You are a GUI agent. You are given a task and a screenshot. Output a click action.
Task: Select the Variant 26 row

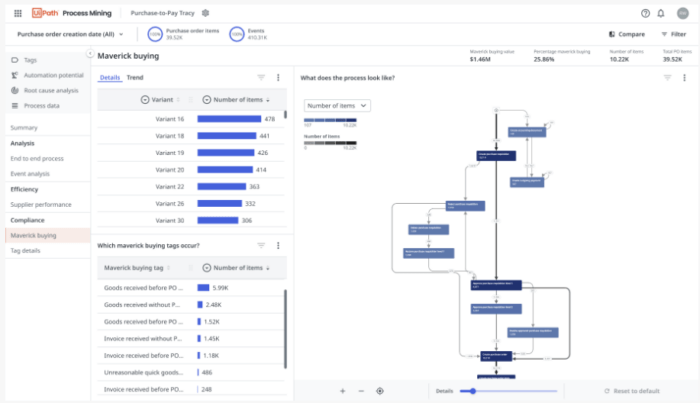[x=191, y=204]
